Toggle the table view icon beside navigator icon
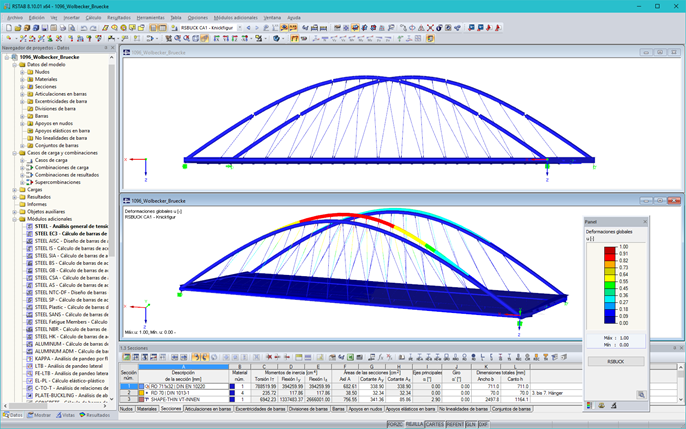Image resolution: width=686 pixels, height=429 pixels. click(162, 28)
